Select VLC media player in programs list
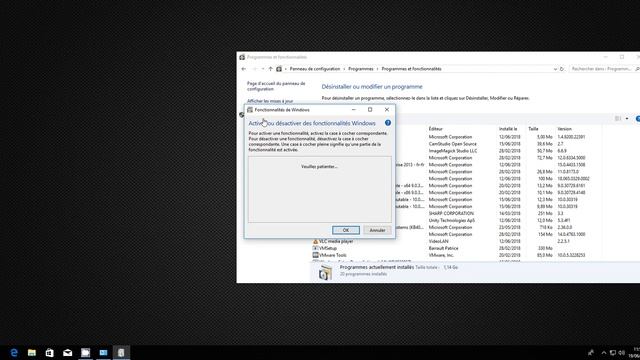 tap(336, 241)
